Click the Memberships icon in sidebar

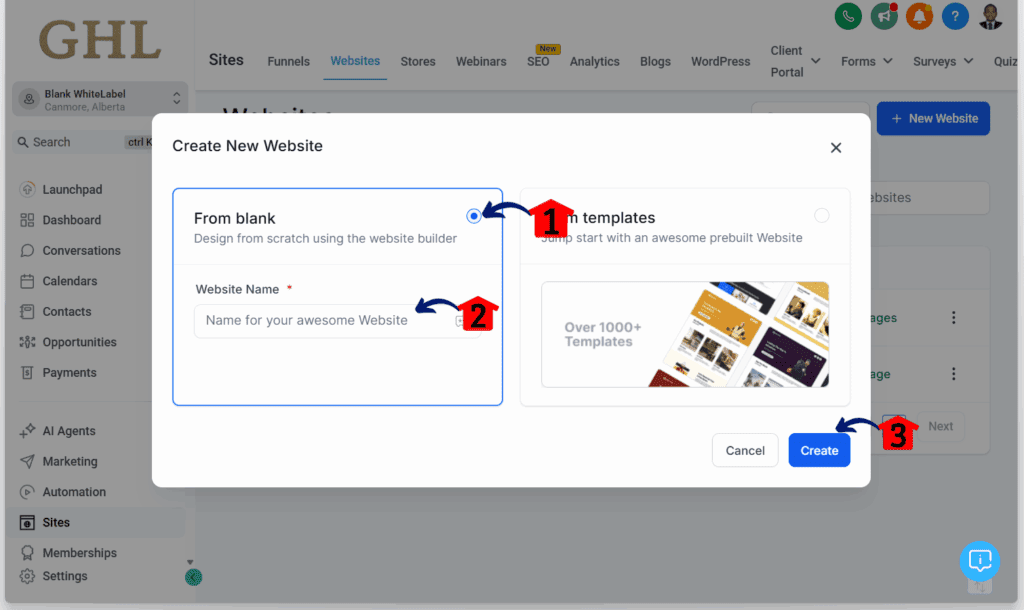point(27,553)
